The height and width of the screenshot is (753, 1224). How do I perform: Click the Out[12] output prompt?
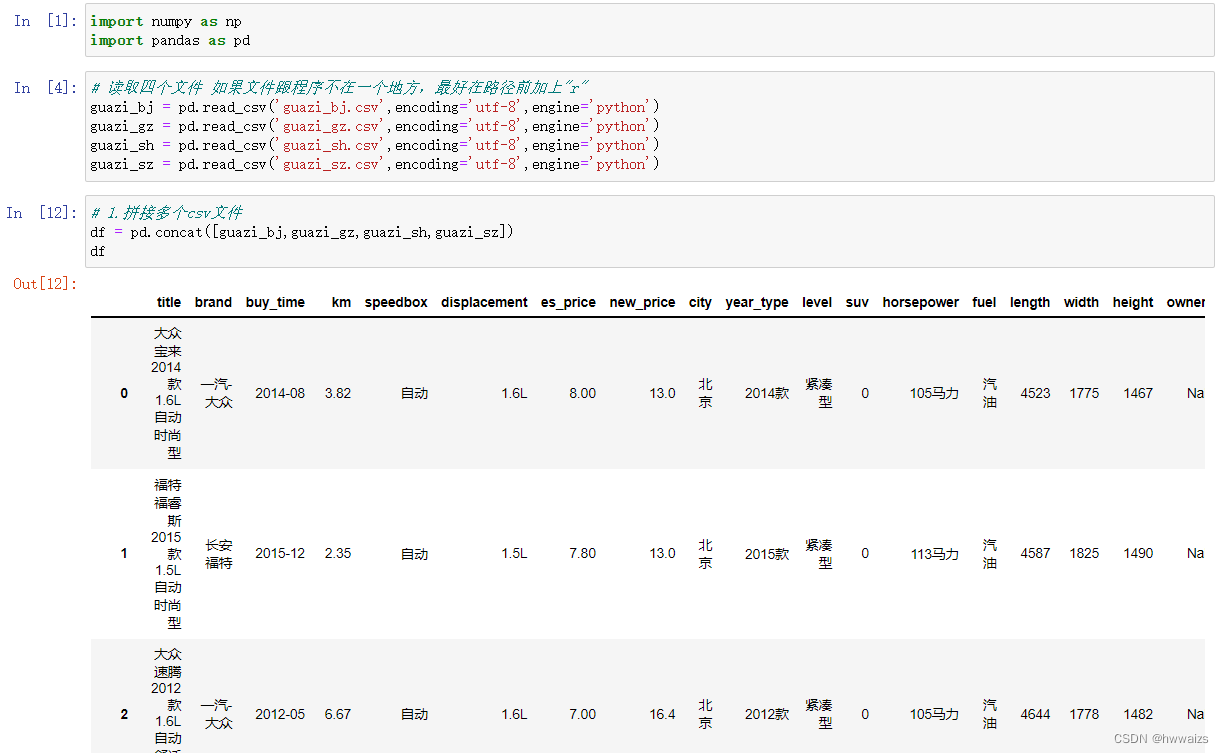(45, 284)
